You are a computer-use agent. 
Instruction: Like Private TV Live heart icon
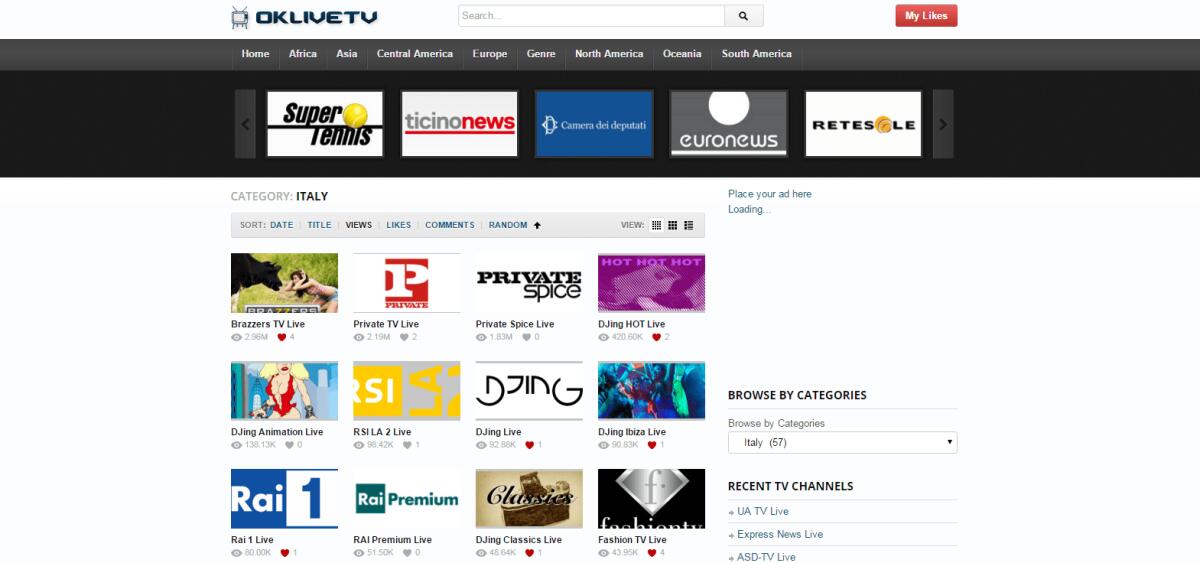click(404, 337)
